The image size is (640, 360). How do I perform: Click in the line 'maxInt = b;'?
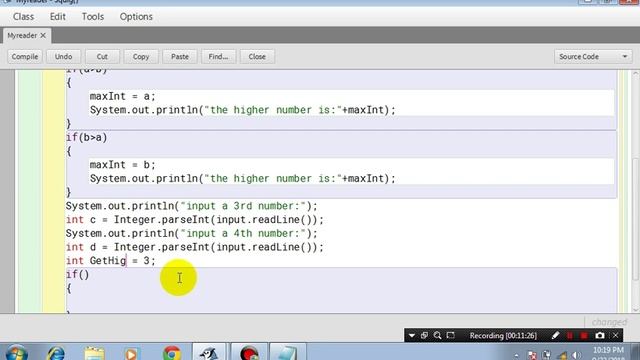[x=122, y=165]
